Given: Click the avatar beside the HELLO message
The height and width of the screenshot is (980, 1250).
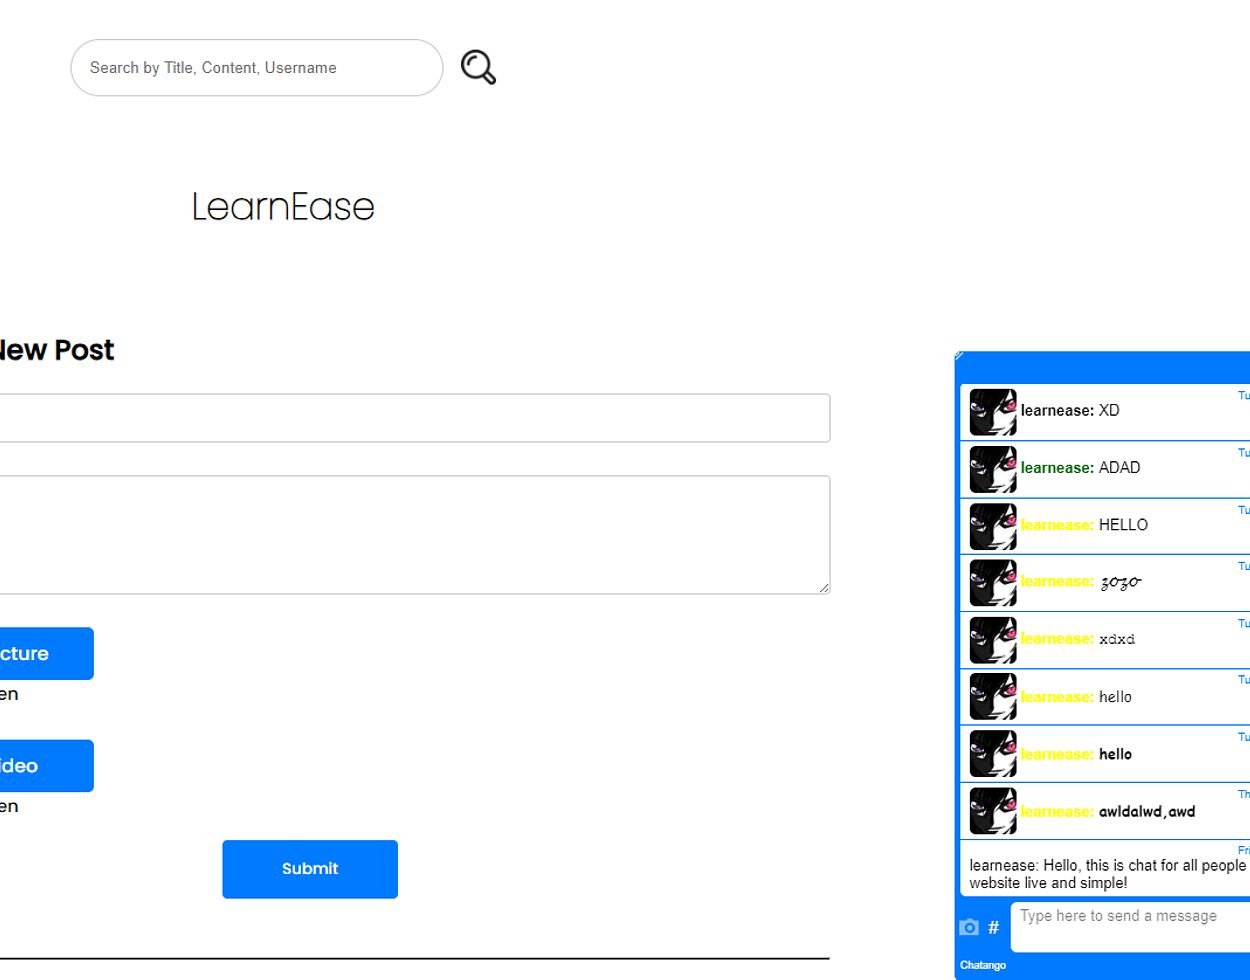Looking at the screenshot, I should click(992, 526).
